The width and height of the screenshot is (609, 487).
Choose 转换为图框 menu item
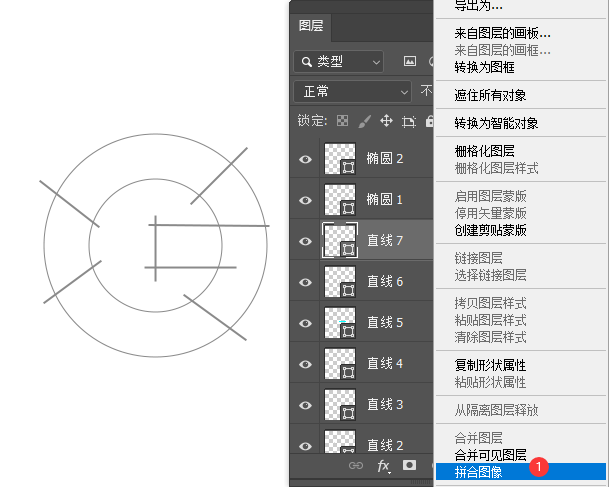(485, 67)
